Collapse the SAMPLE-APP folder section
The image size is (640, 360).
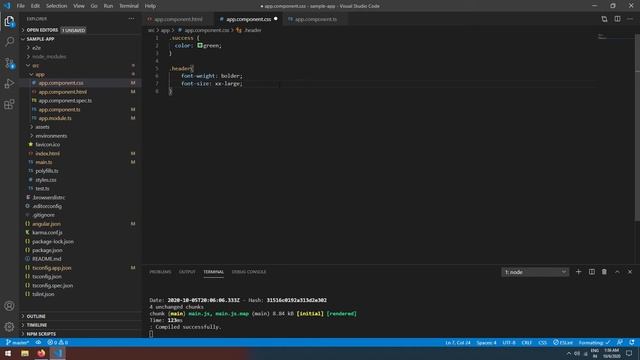click(x=80, y=39)
